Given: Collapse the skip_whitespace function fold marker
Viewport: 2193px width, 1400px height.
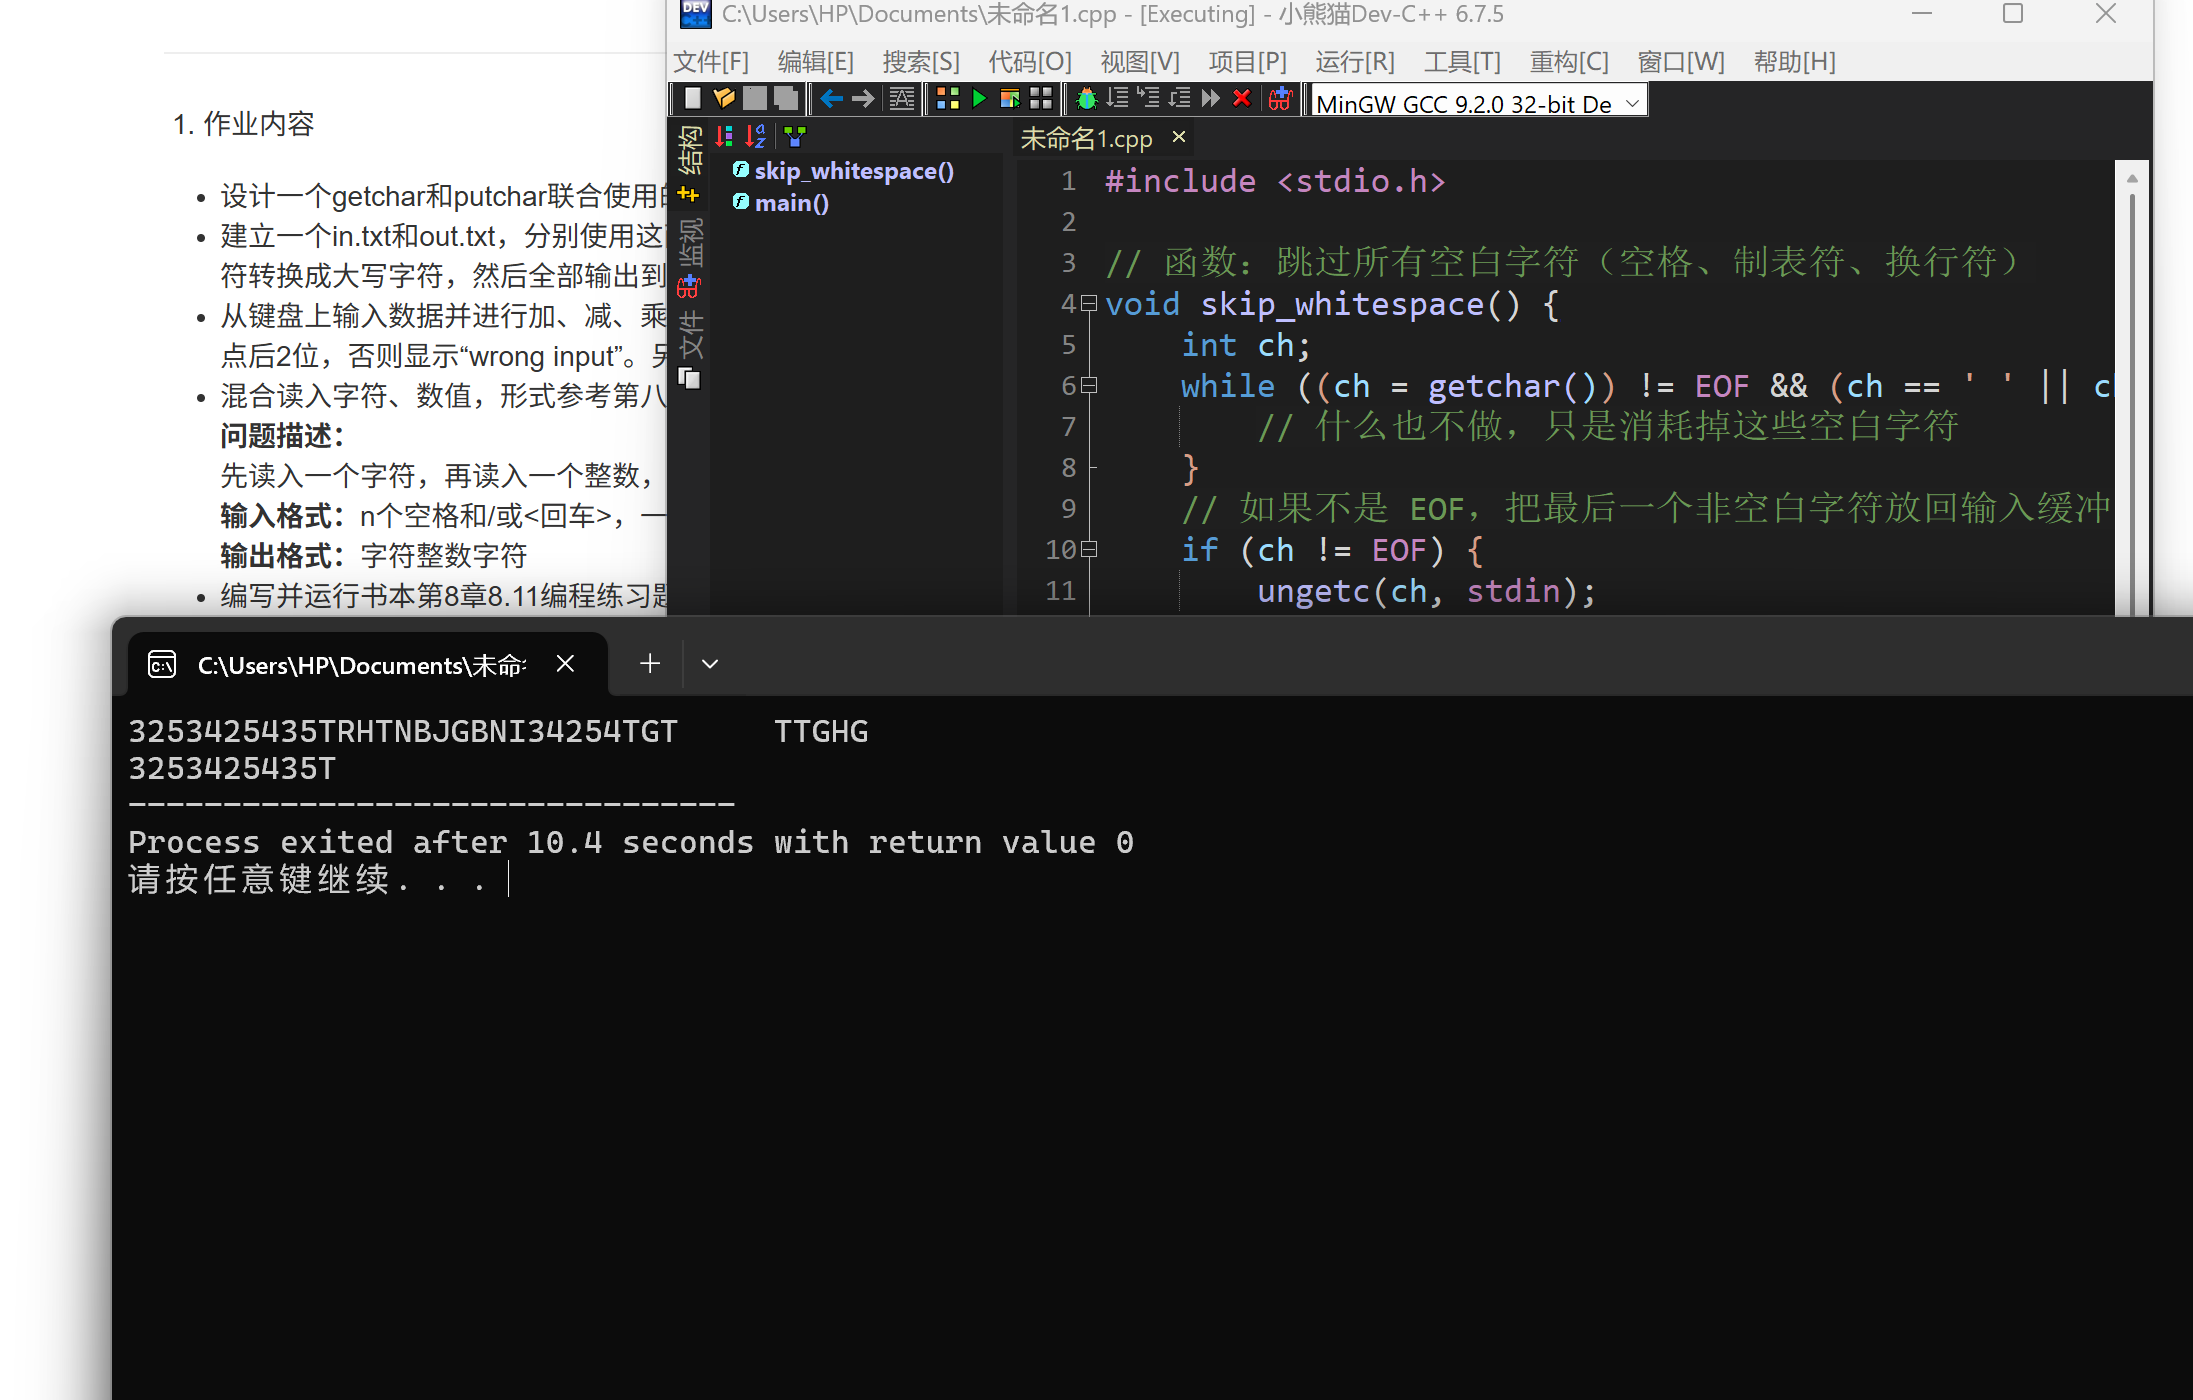Looking at the screenshot, I should 1089,304.
